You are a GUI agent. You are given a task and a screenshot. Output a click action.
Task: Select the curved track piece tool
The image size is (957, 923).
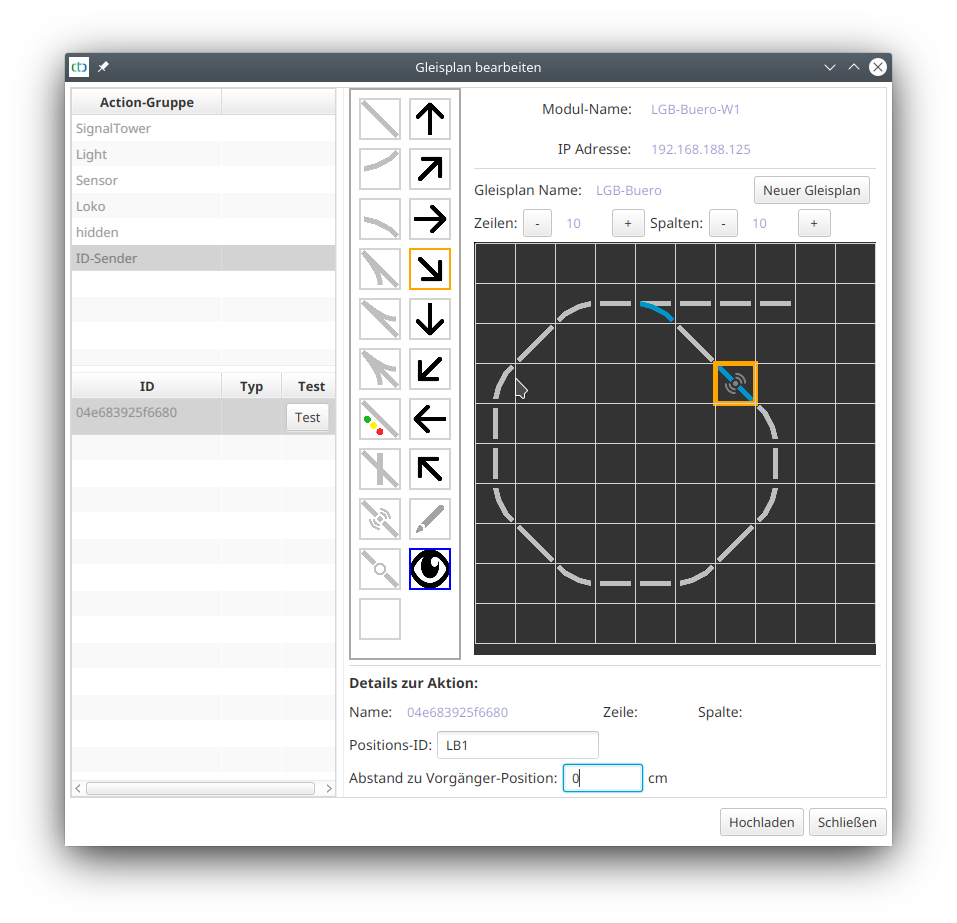380,169
